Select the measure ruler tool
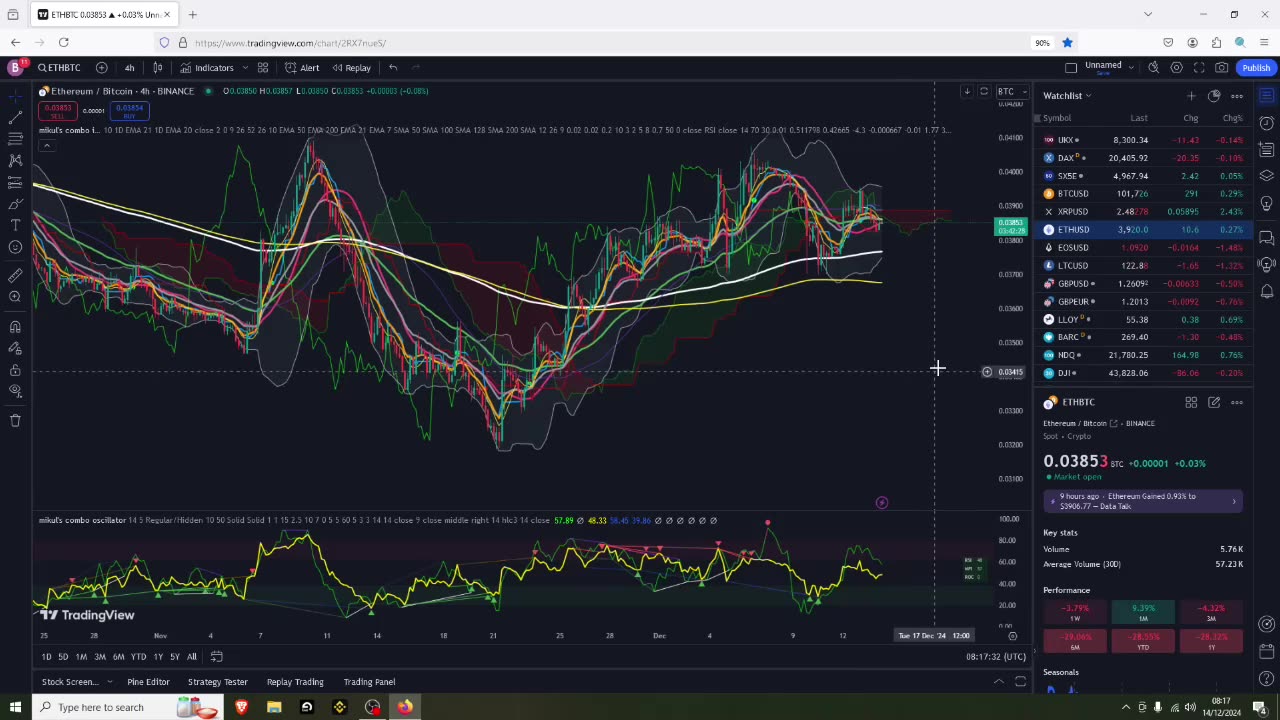This screenshot has height=720, width=1280. pos(15,275)
